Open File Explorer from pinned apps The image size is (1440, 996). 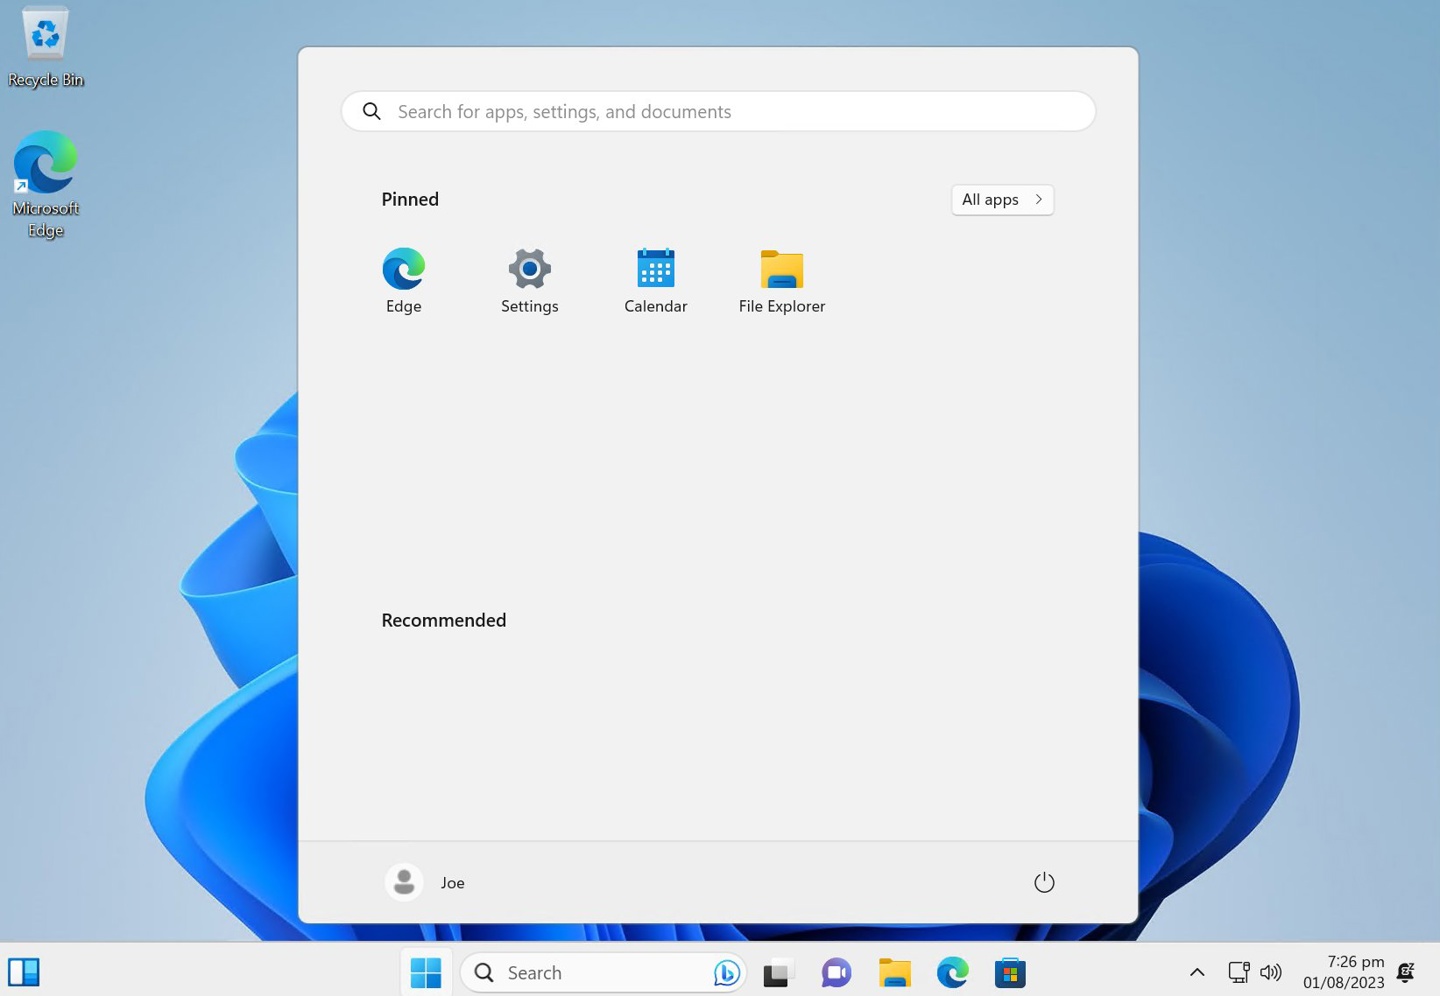781,281
